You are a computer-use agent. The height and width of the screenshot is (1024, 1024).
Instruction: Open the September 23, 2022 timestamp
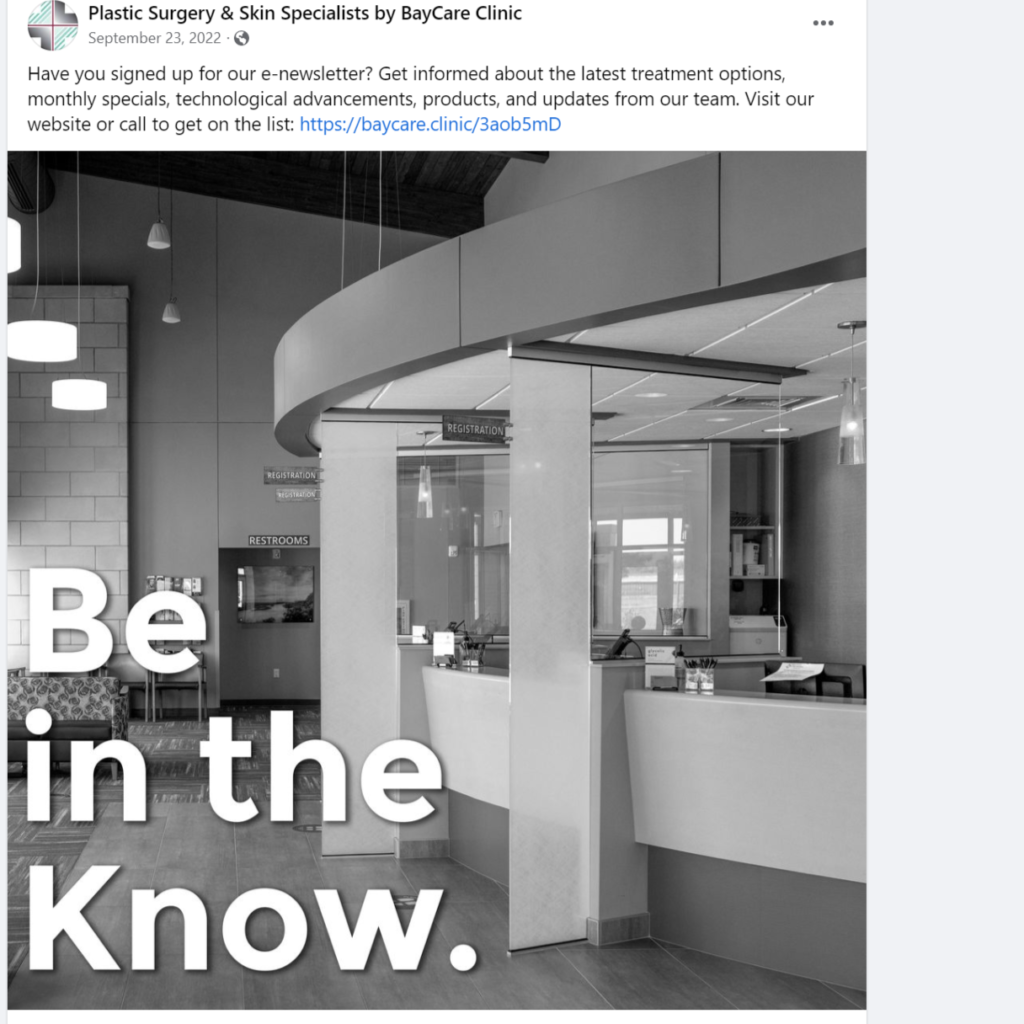coord(154,39)
